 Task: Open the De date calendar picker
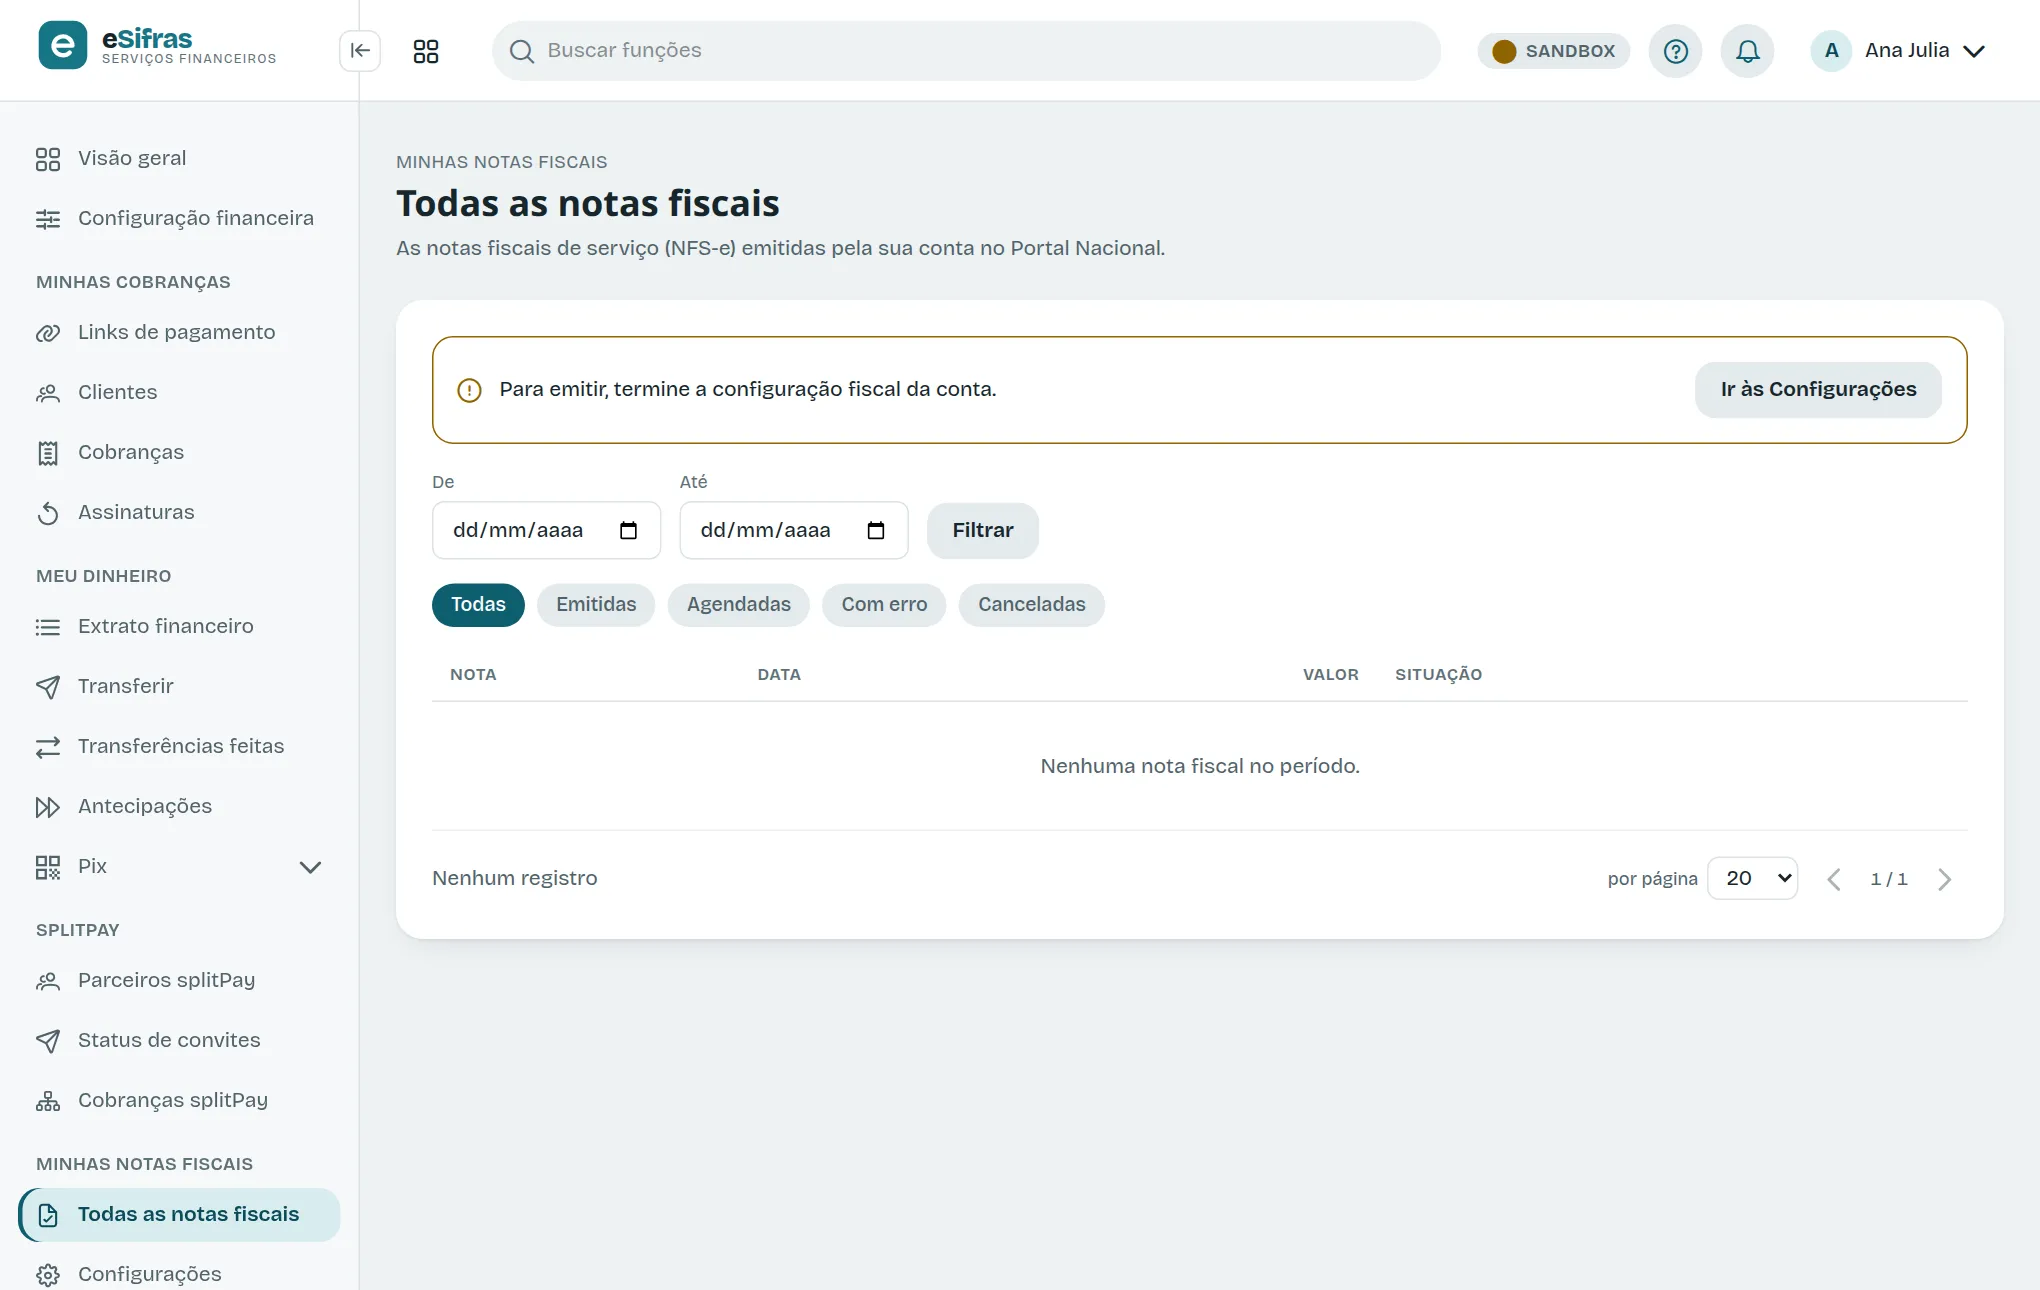[628, 530]
